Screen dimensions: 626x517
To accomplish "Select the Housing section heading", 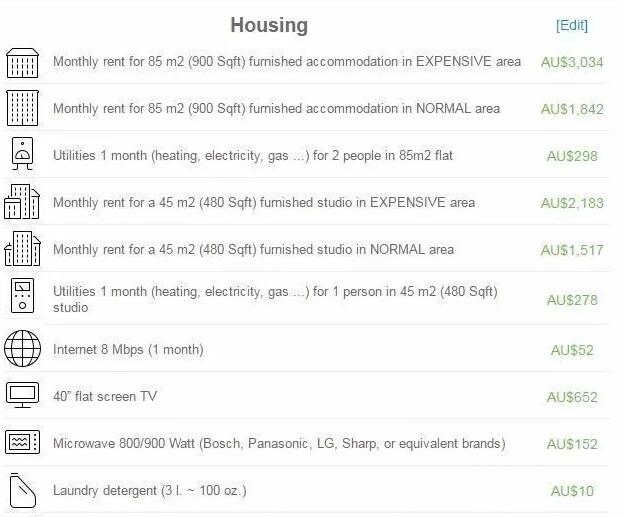I will 269,25.
